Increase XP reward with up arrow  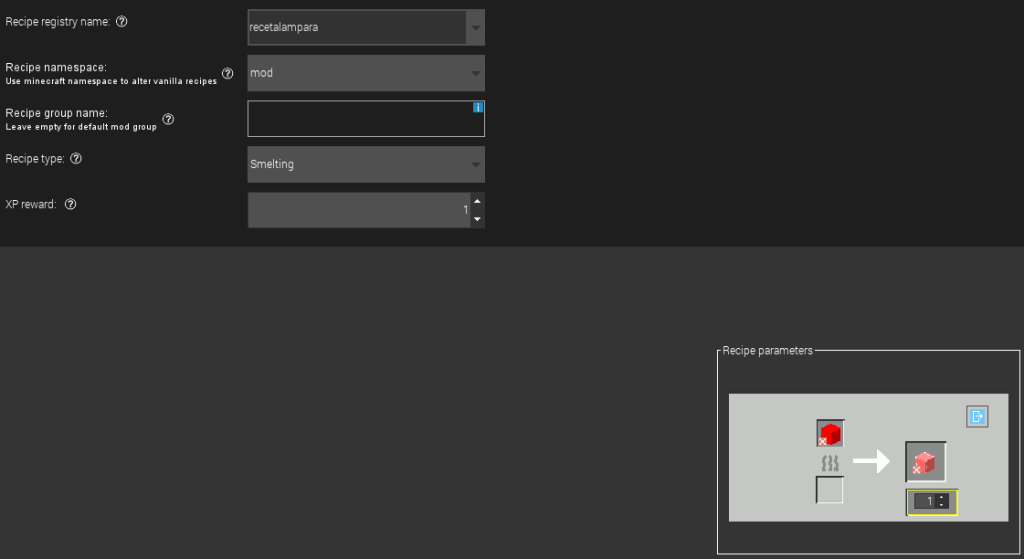[x=477, y=202]
